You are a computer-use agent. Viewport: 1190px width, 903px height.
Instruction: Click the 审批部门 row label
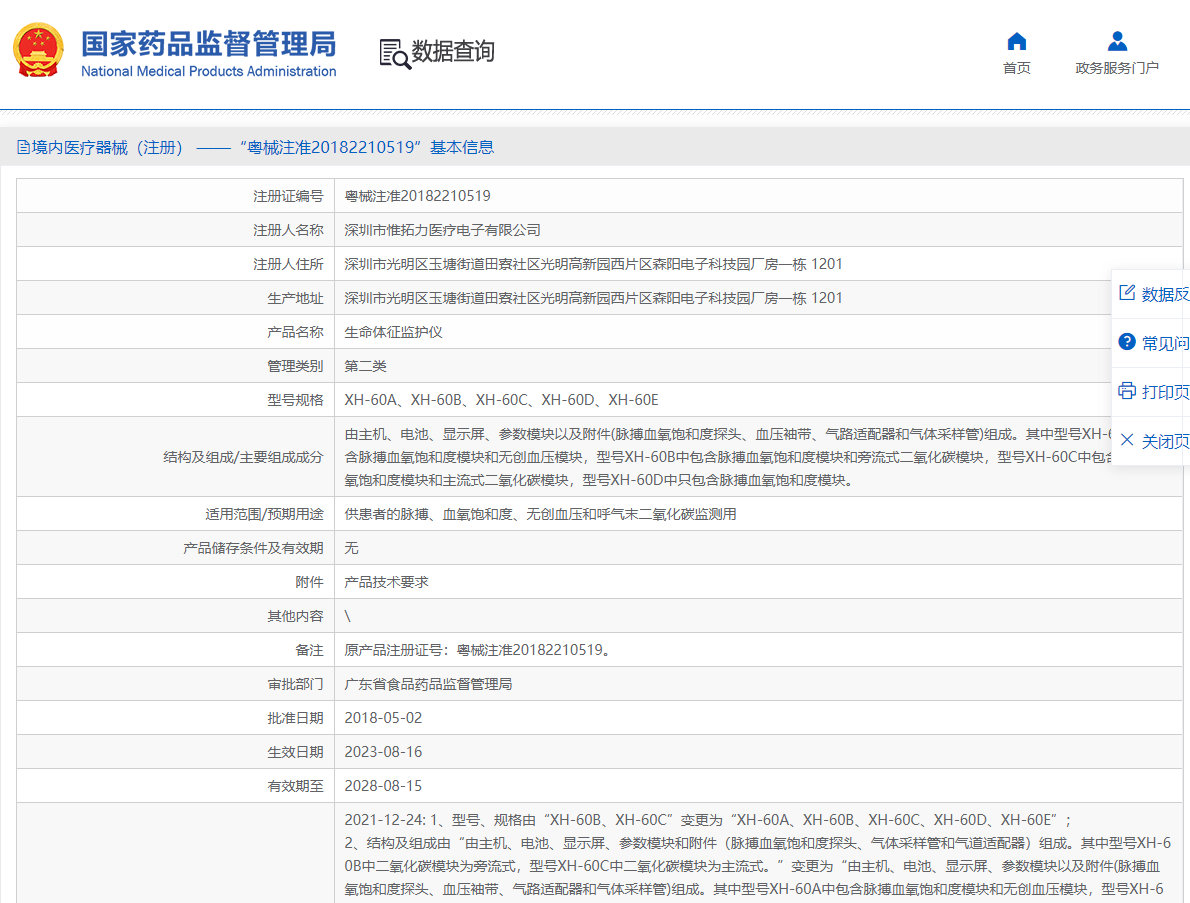[295, 684]
